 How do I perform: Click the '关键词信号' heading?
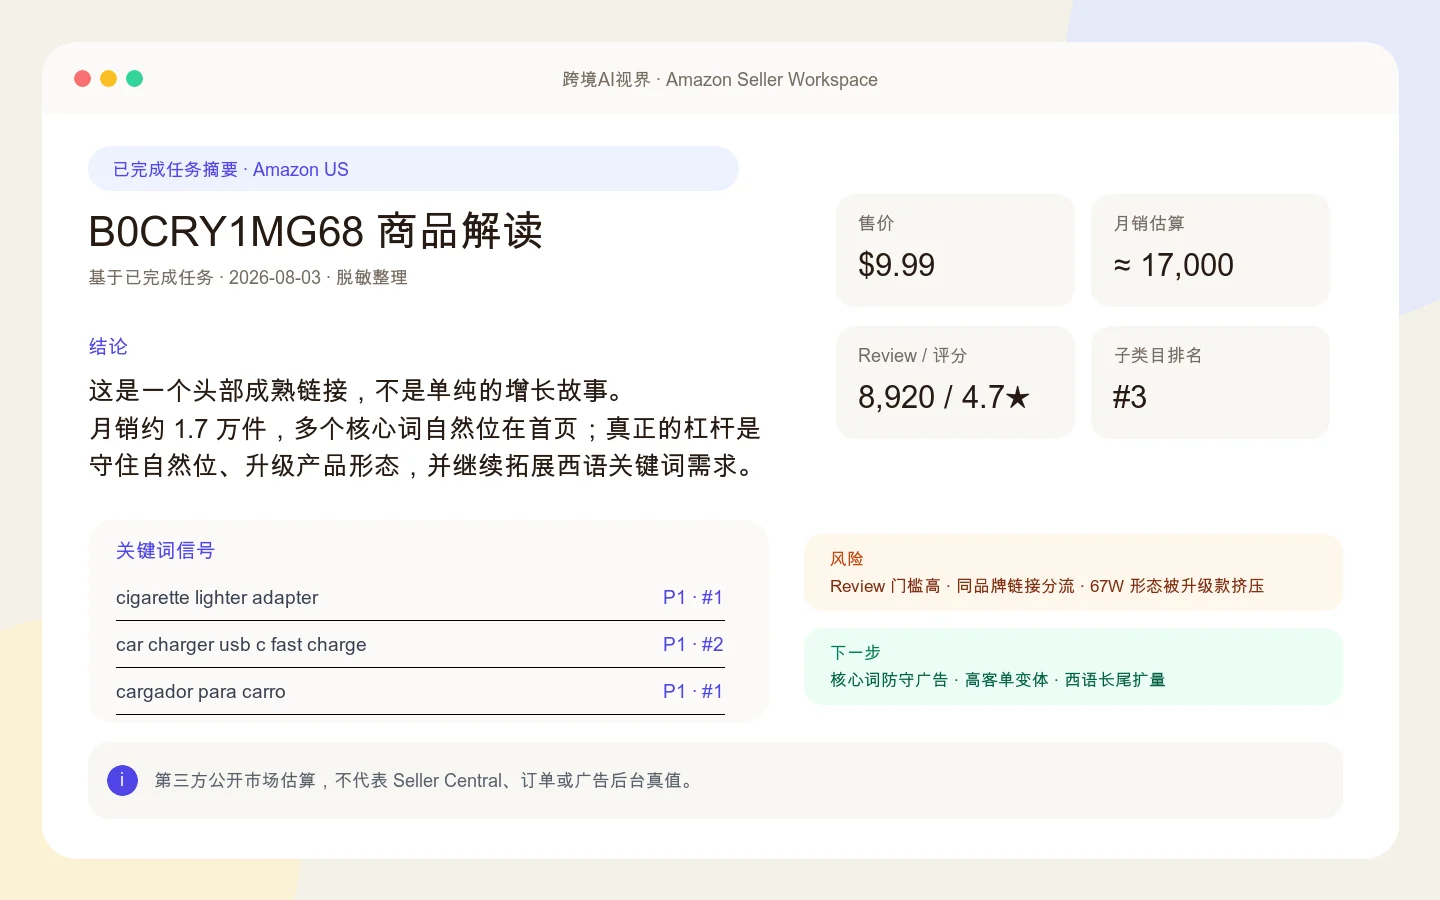point(165,550)
